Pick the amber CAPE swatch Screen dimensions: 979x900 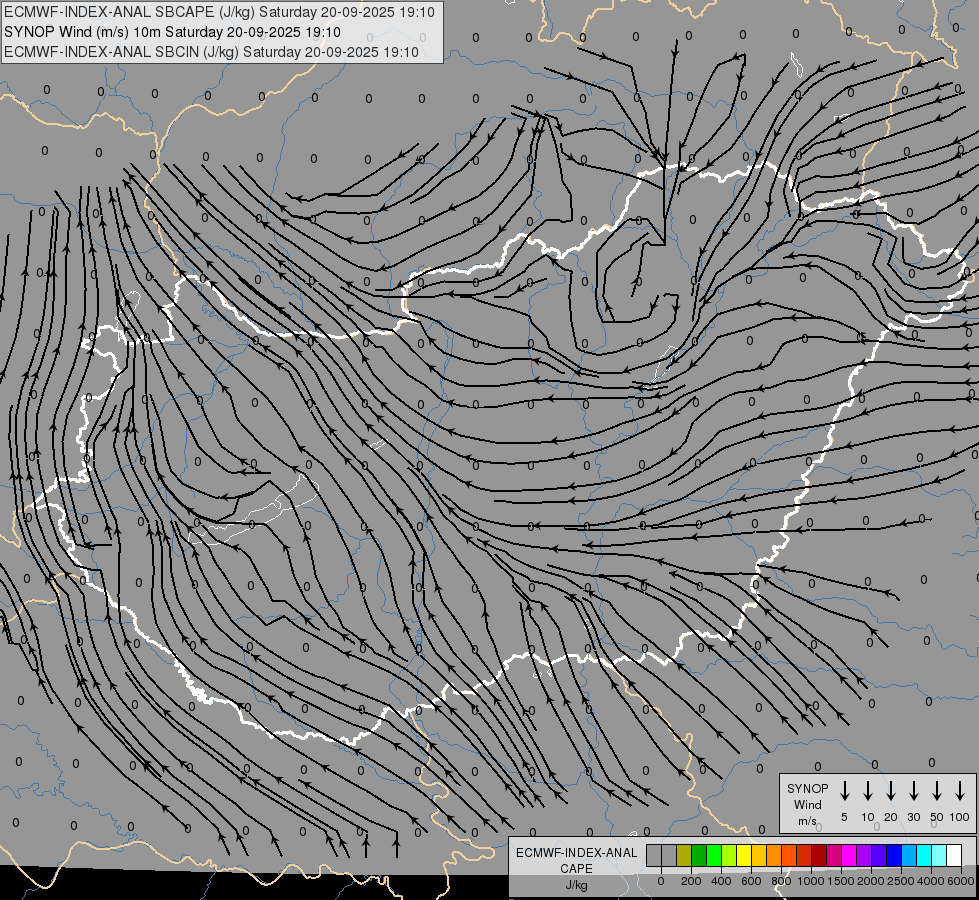pos(759,856)
